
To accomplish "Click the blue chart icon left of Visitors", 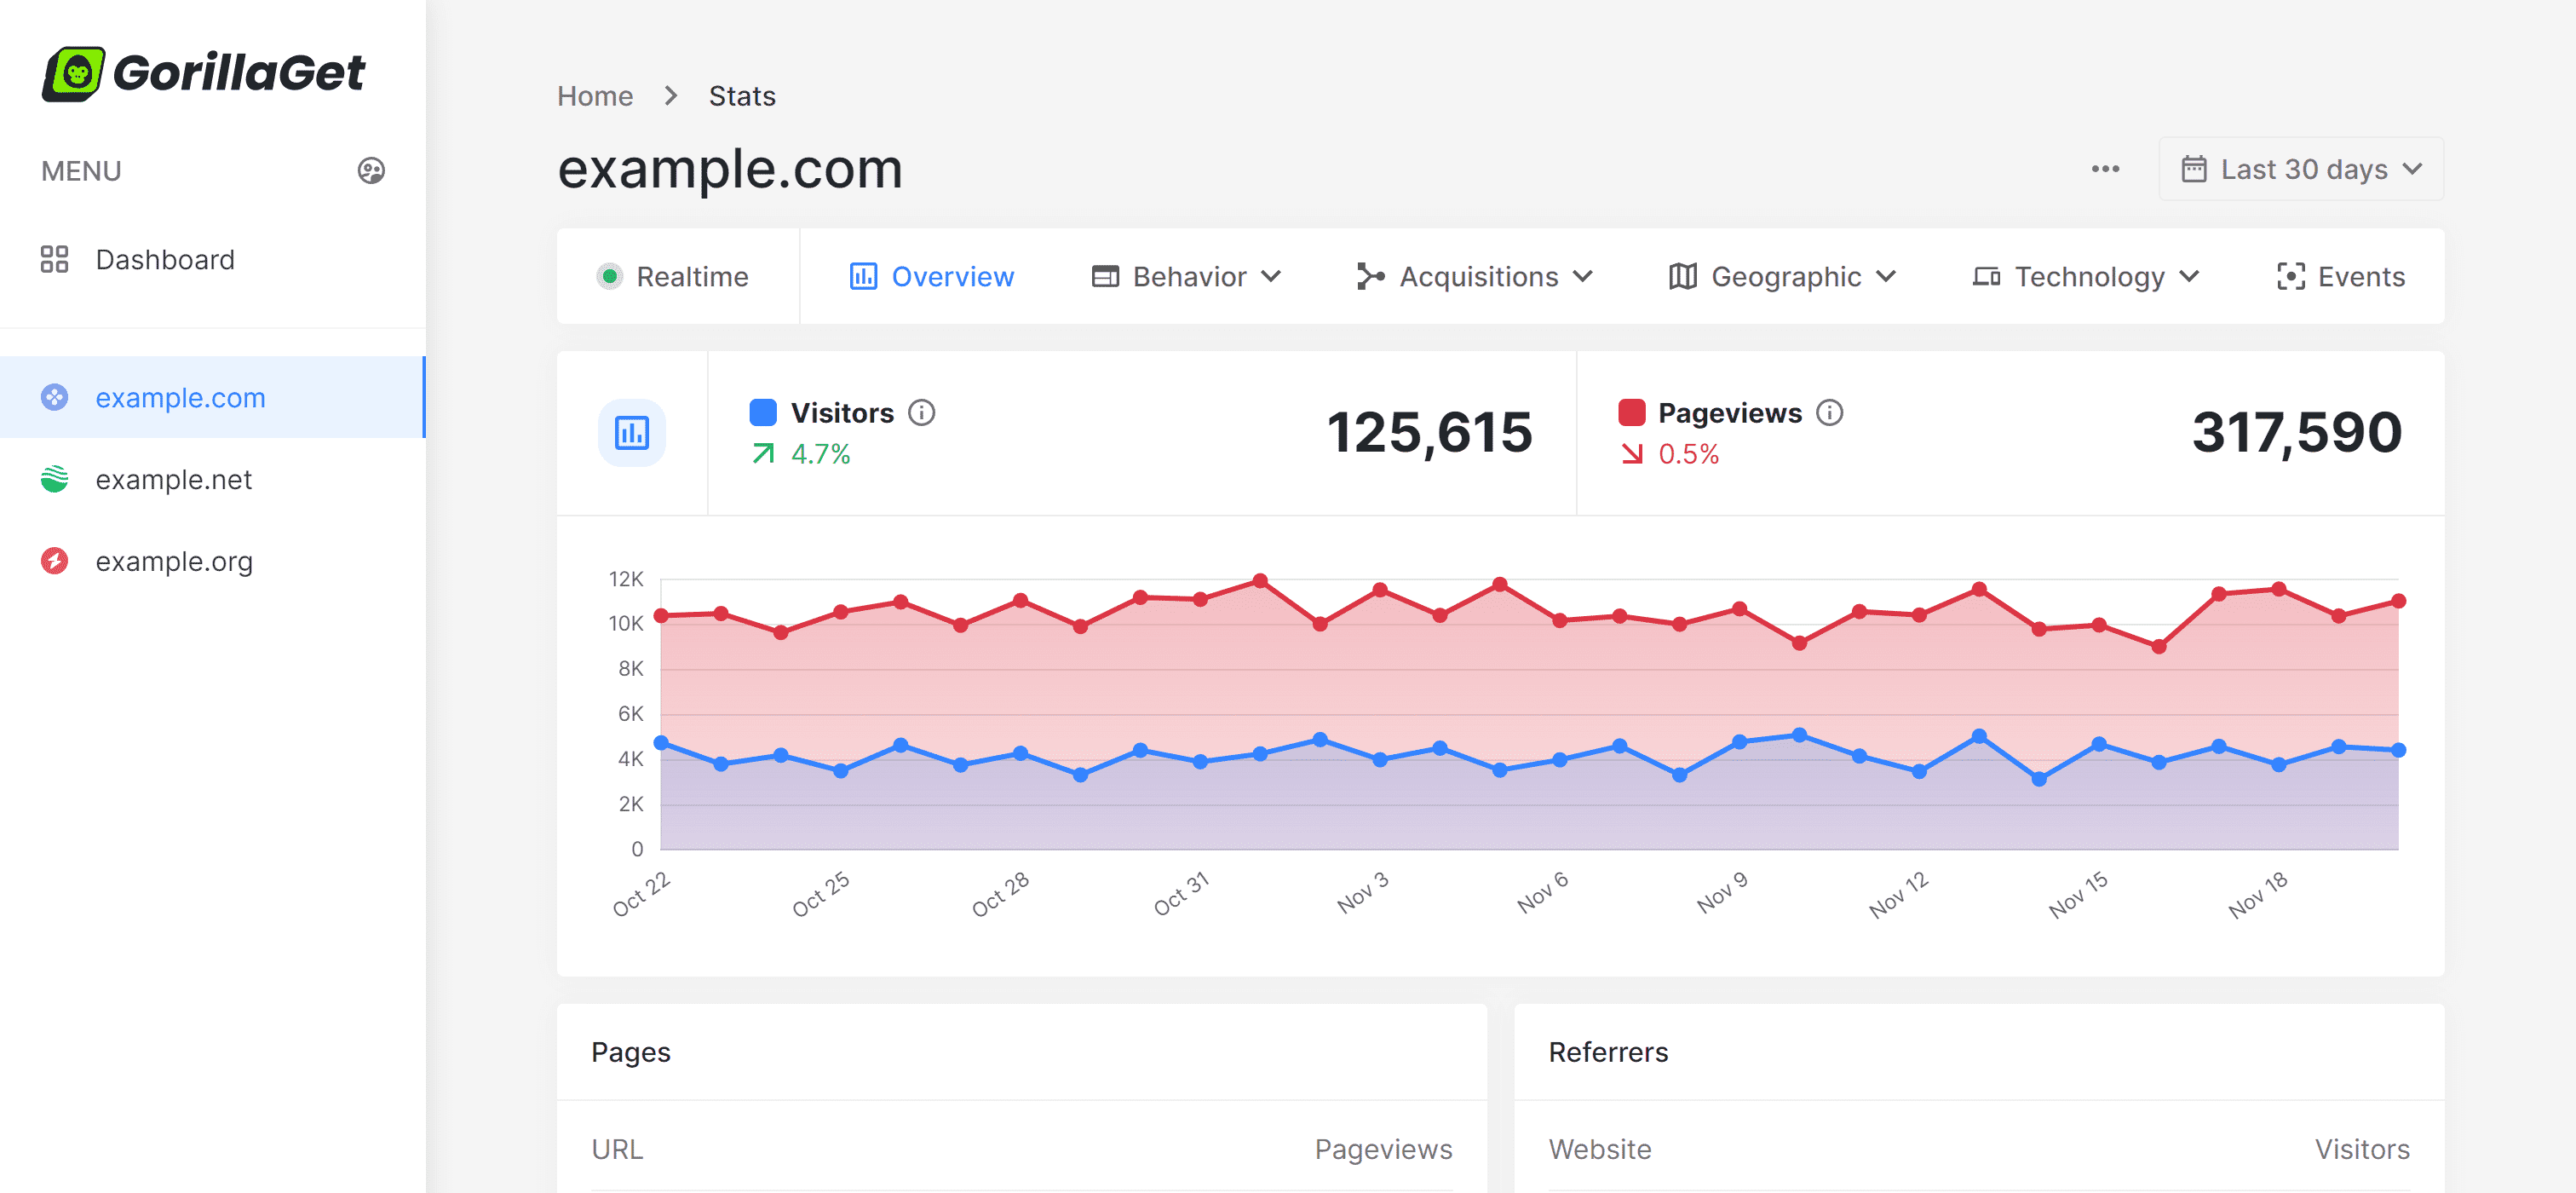I will [632, 433].
